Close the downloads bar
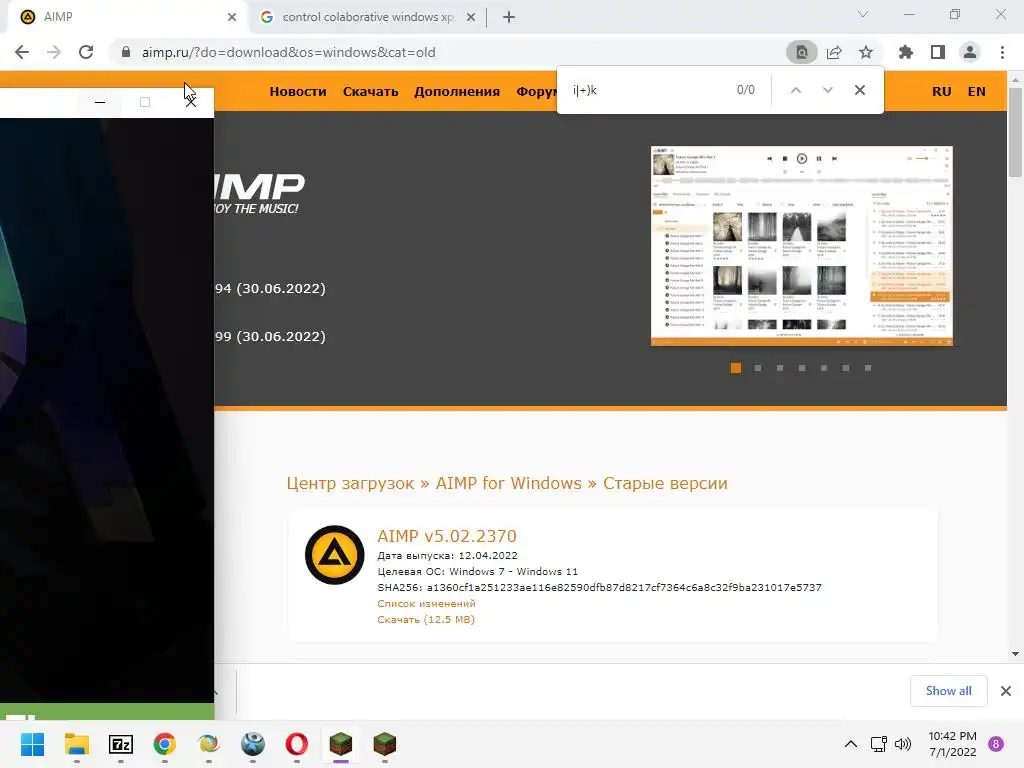Image resolution: width=1024 pixels, height=768 pixels. pos(1006,691)
